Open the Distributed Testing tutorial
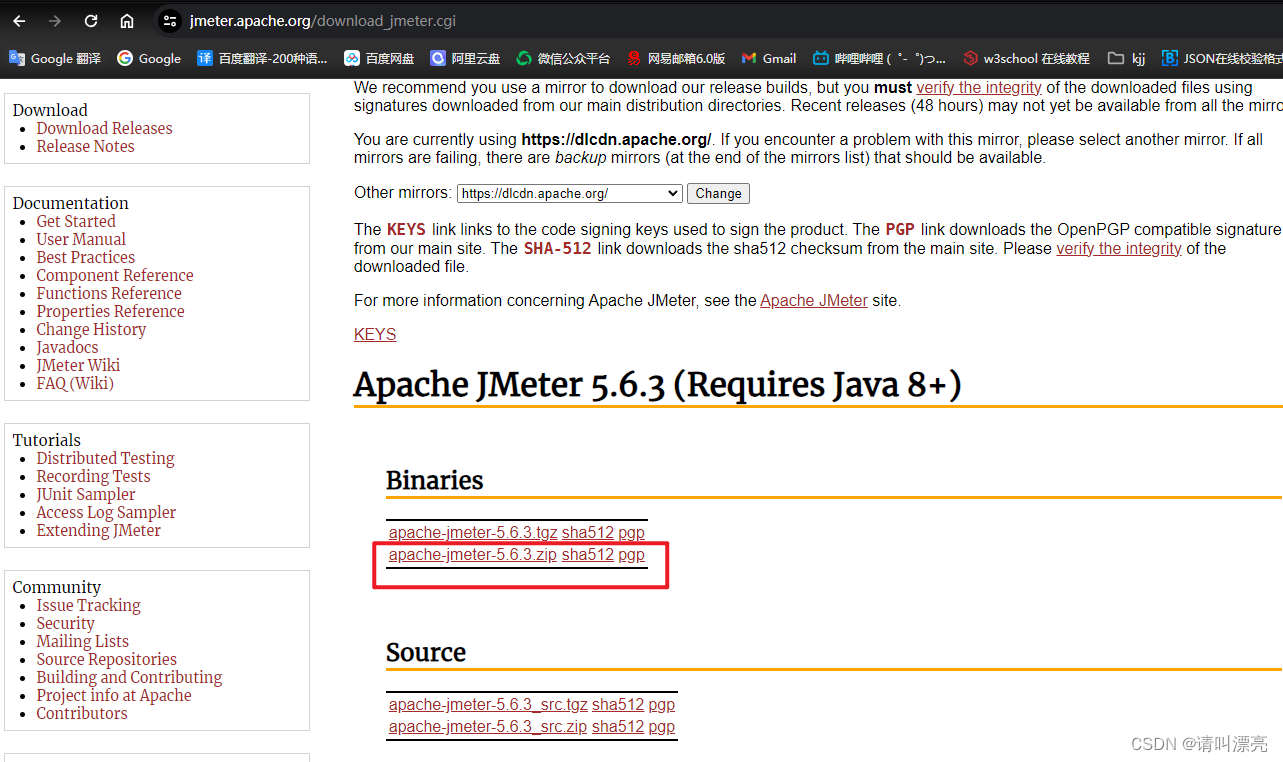 coord(105,458)
